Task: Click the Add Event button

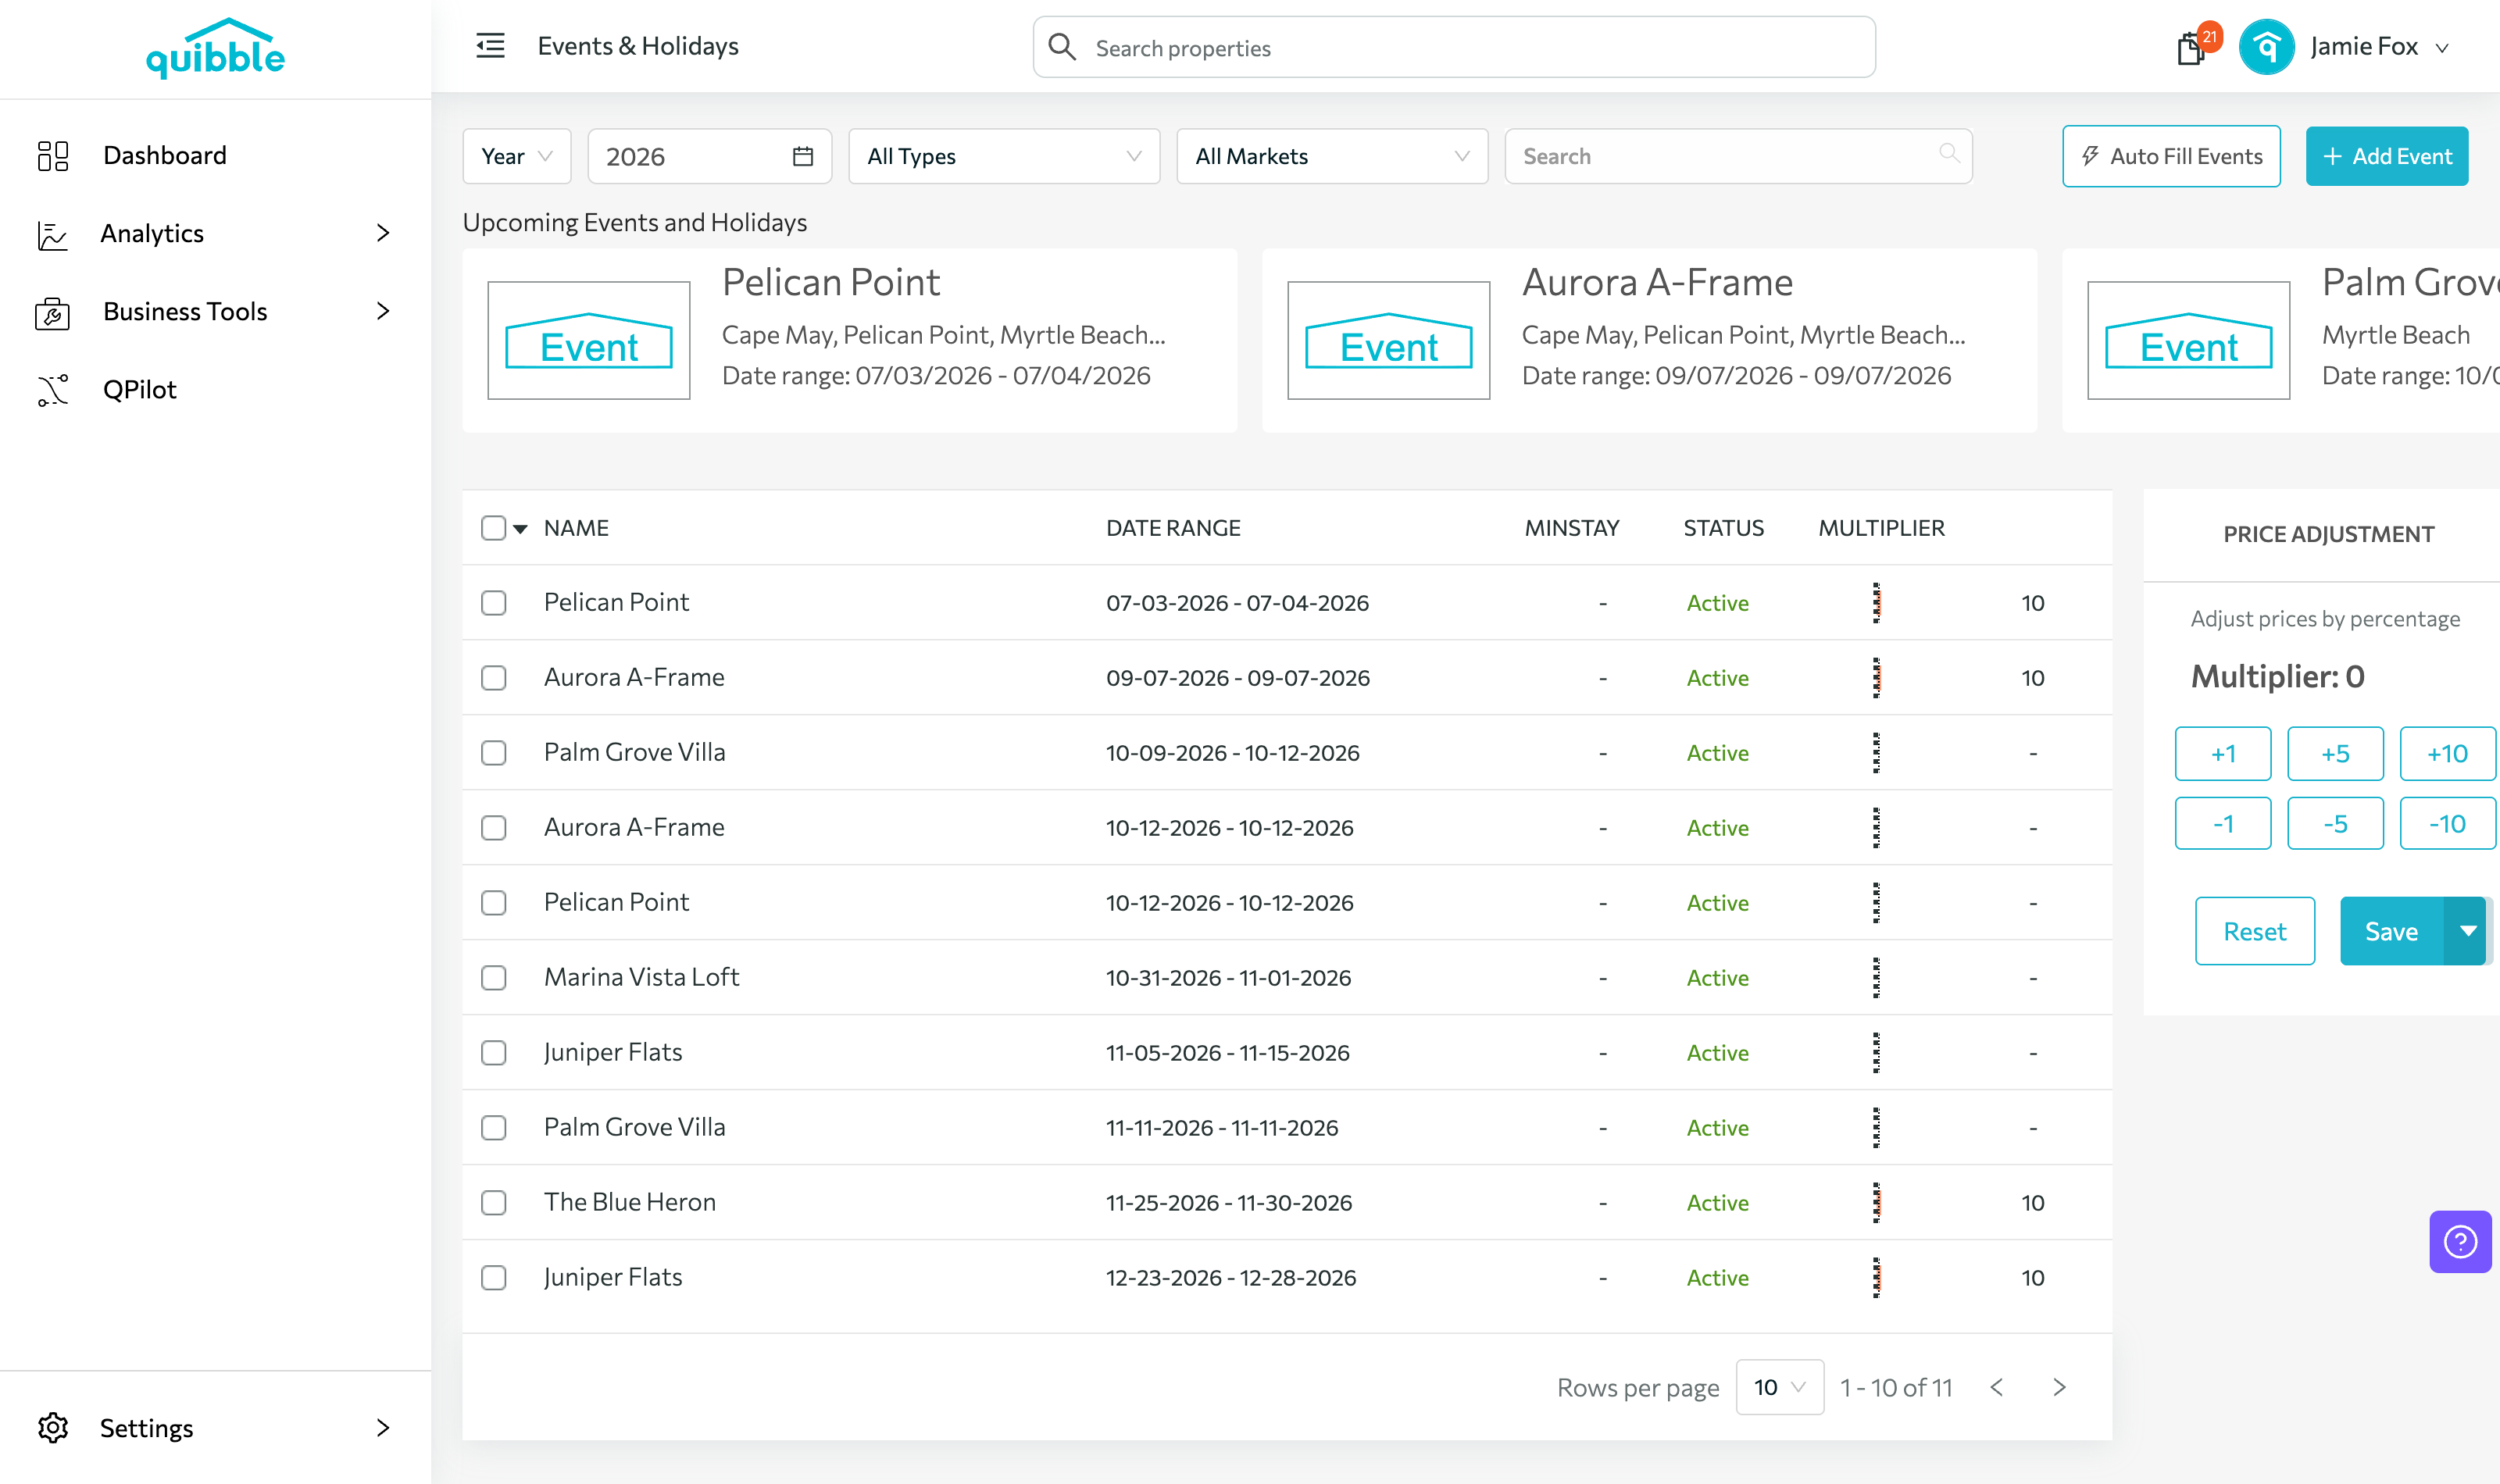Action: tap(2387, 156)
